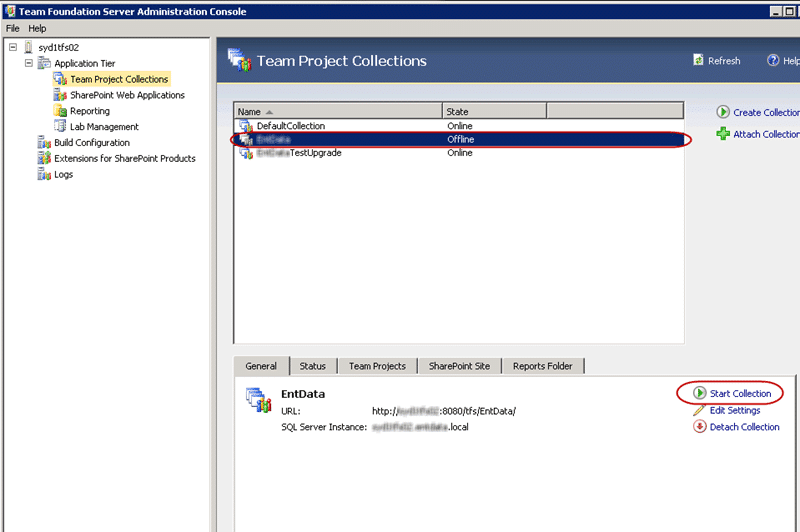Switch to the Status tab
Screen dimensions: 800x532
[x=313, y=366]
